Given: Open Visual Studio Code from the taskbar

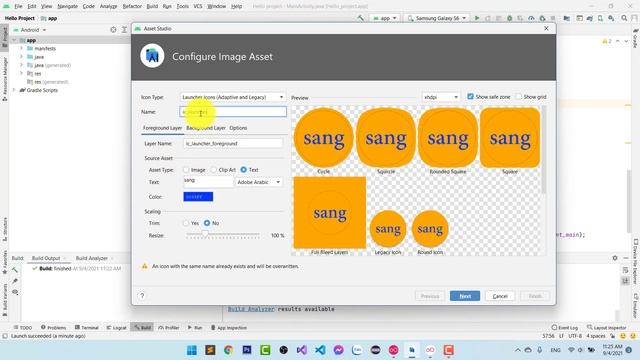Looking at the screenshot, I should click(320, 350).
